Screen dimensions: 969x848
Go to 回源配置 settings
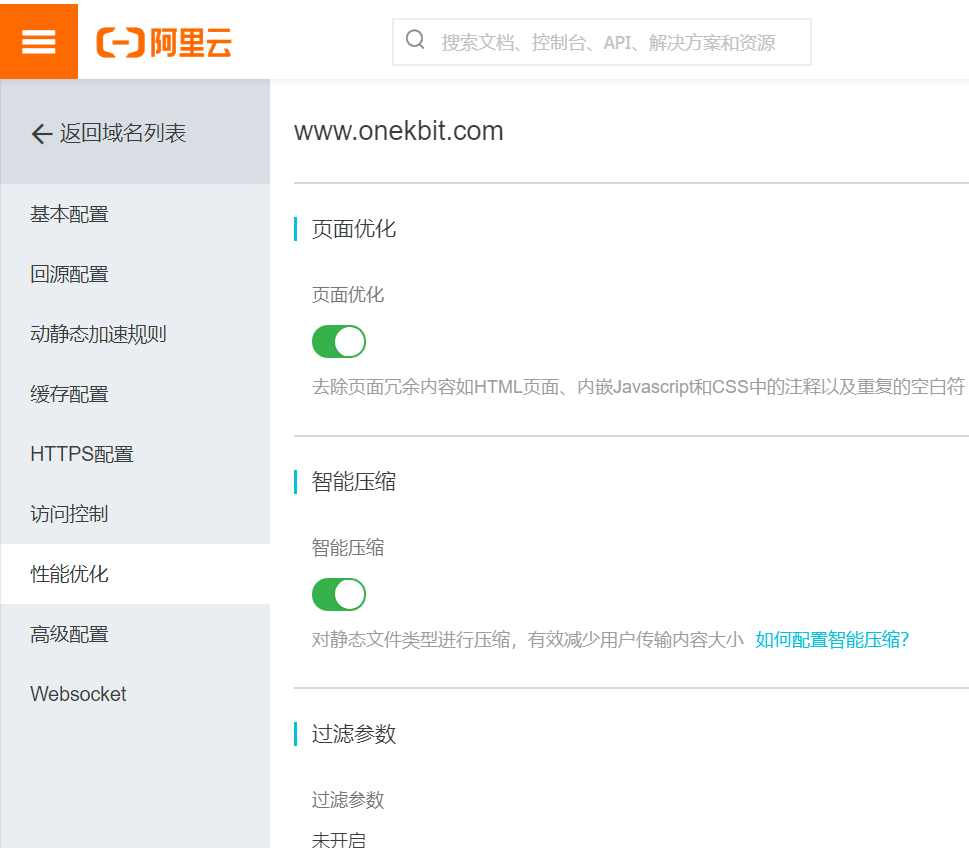coord(69,274)
